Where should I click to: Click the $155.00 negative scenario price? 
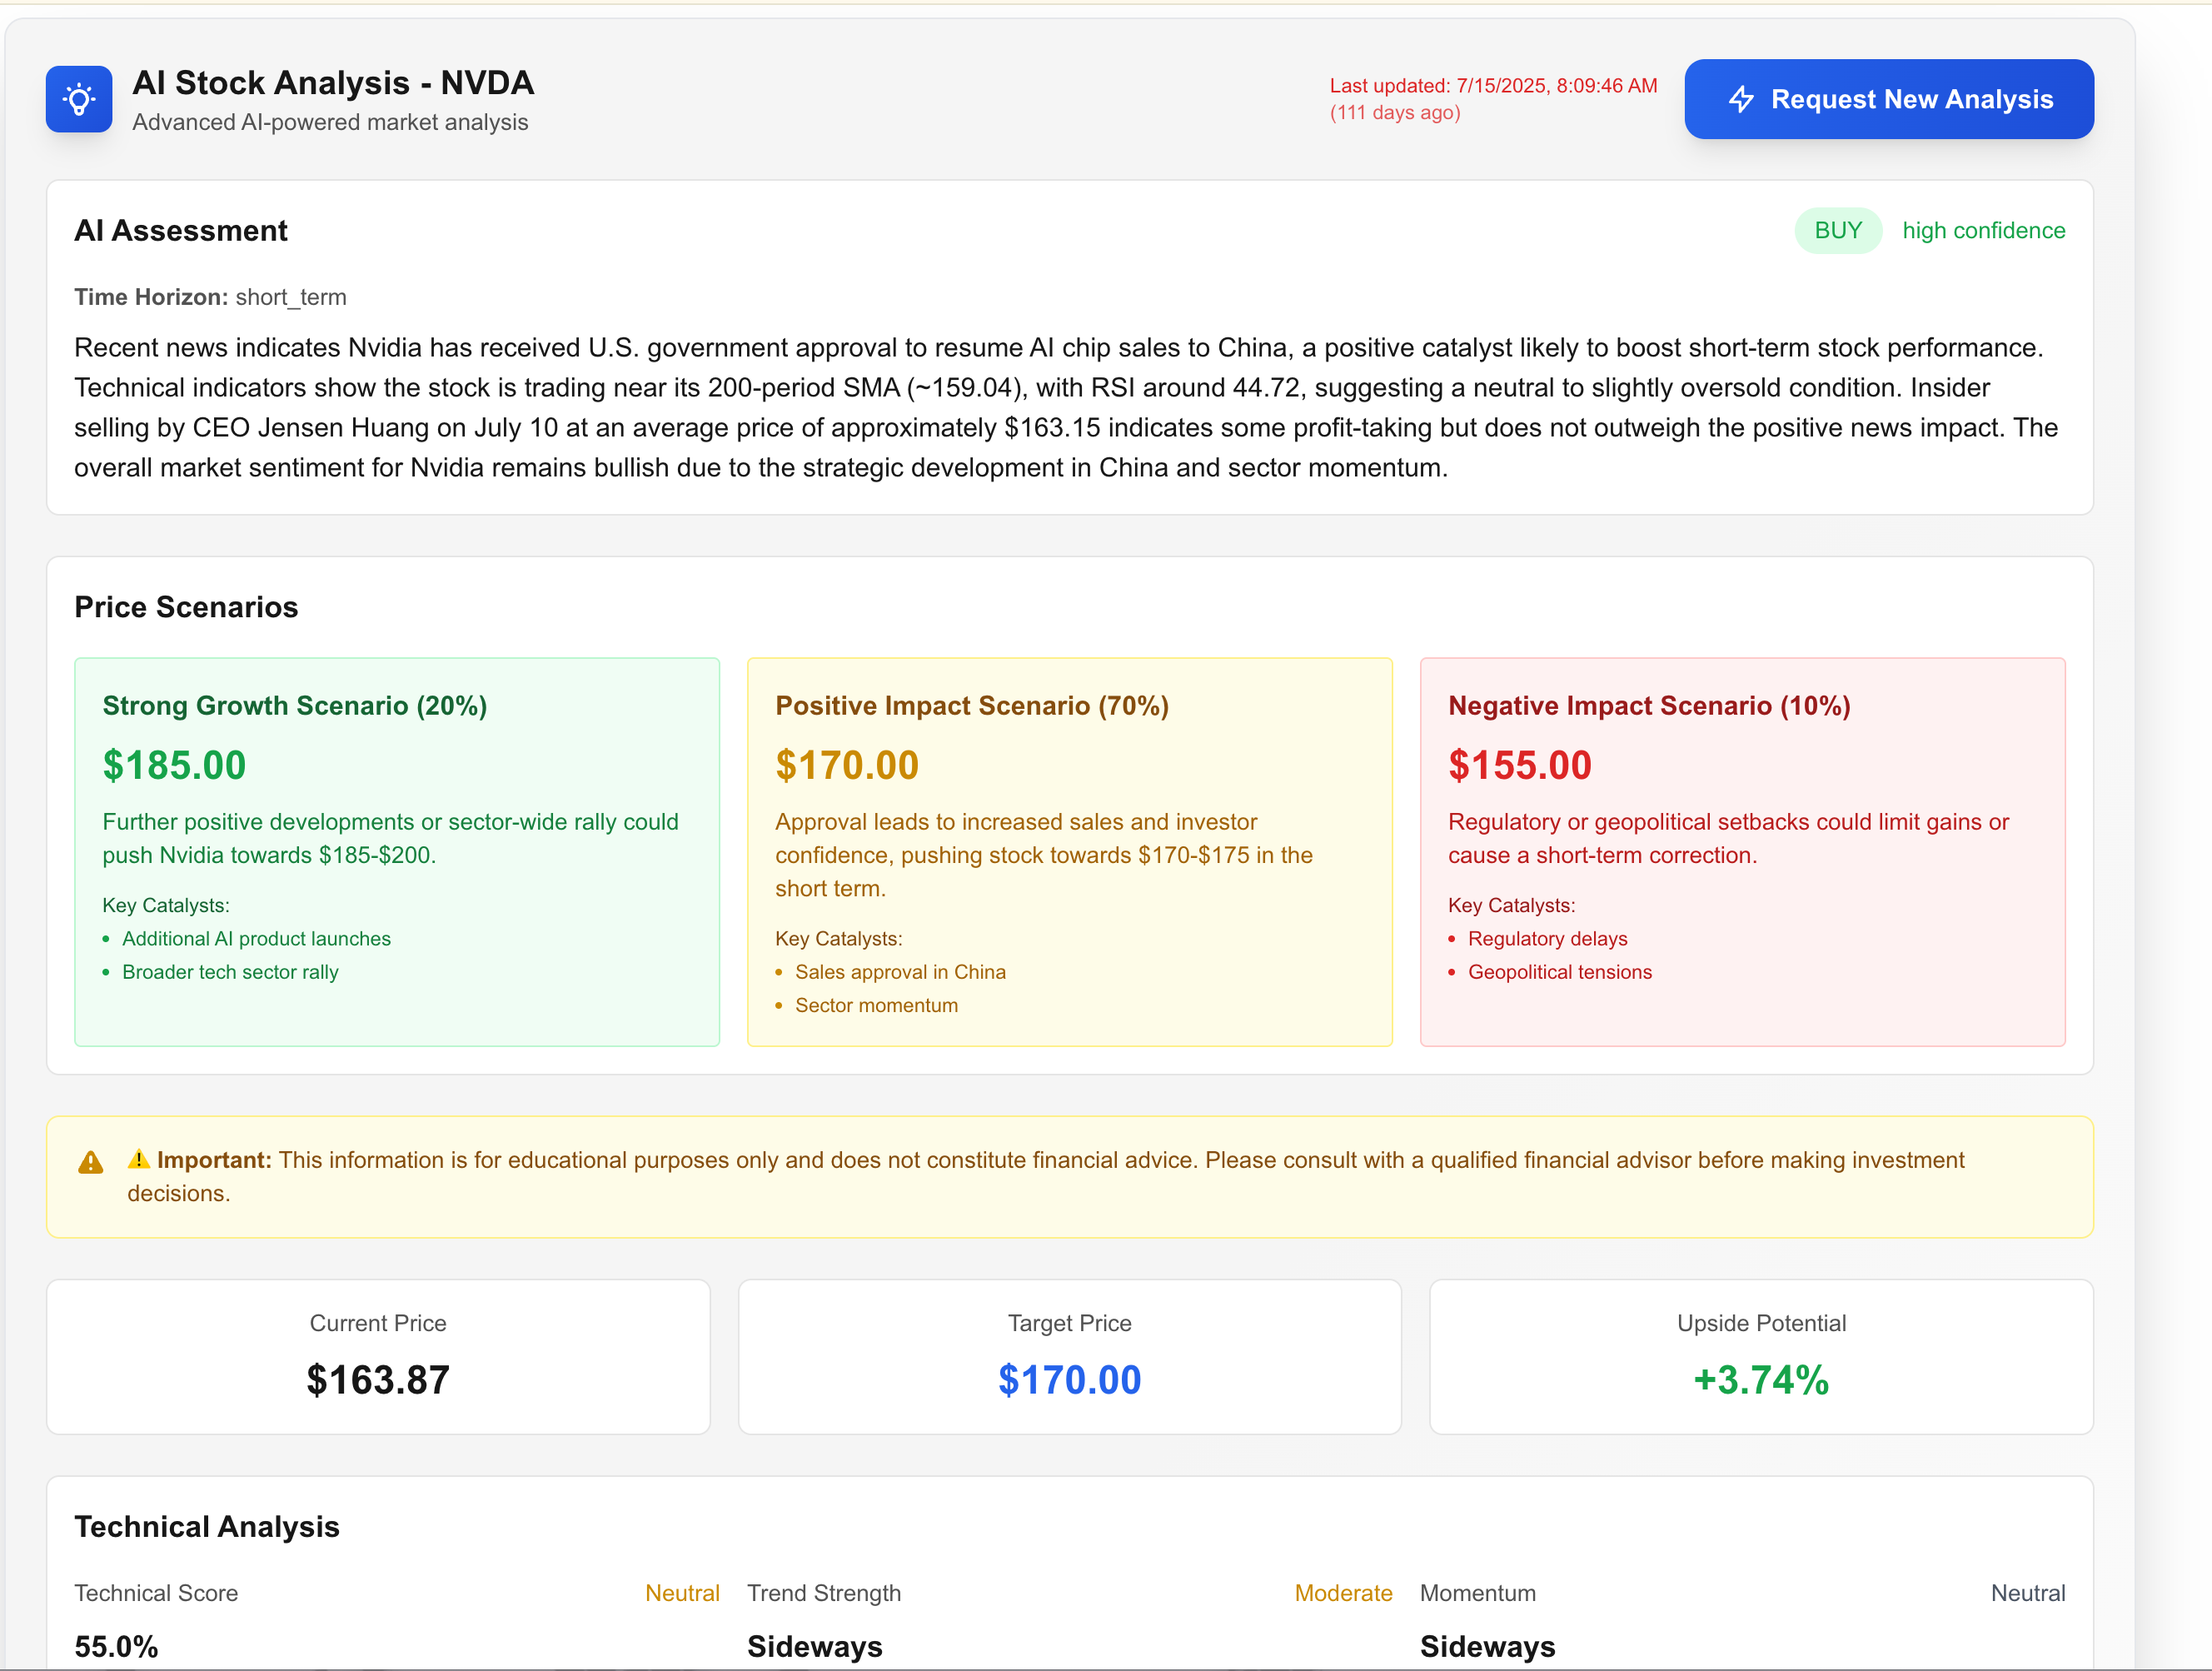click(x=1519, y=766)
